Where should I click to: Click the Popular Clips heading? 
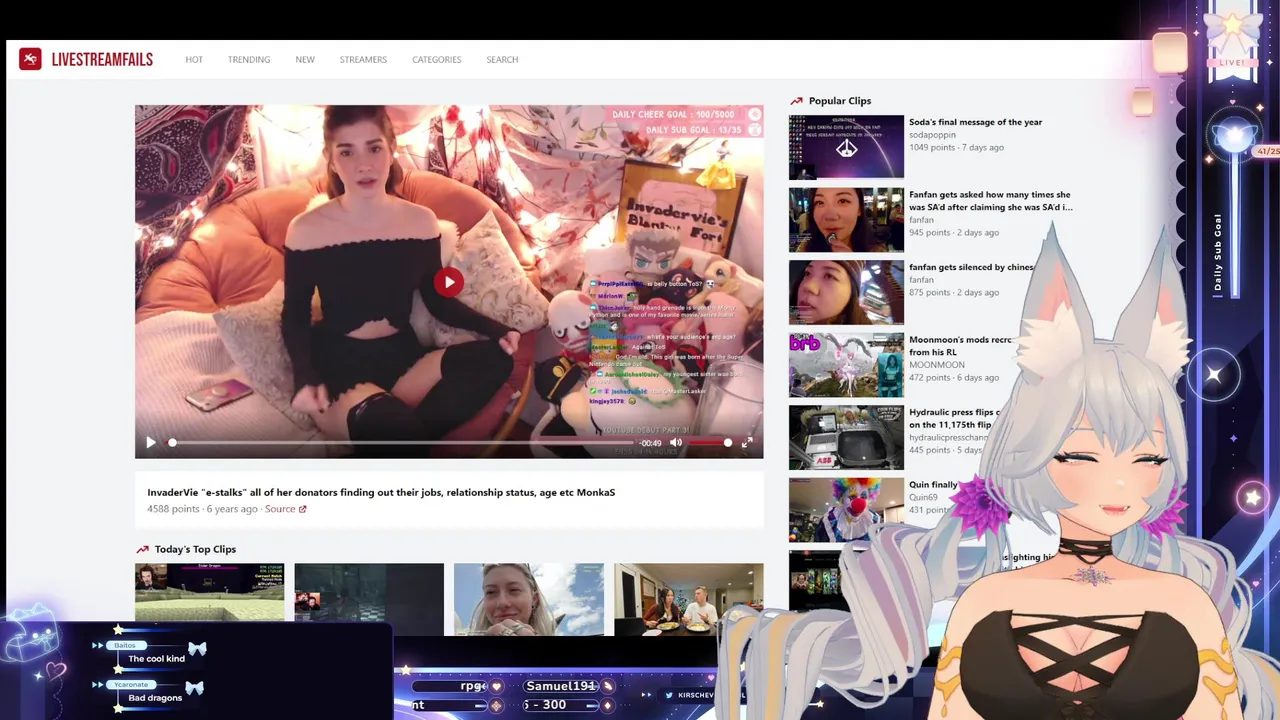(x=840, y=101)
